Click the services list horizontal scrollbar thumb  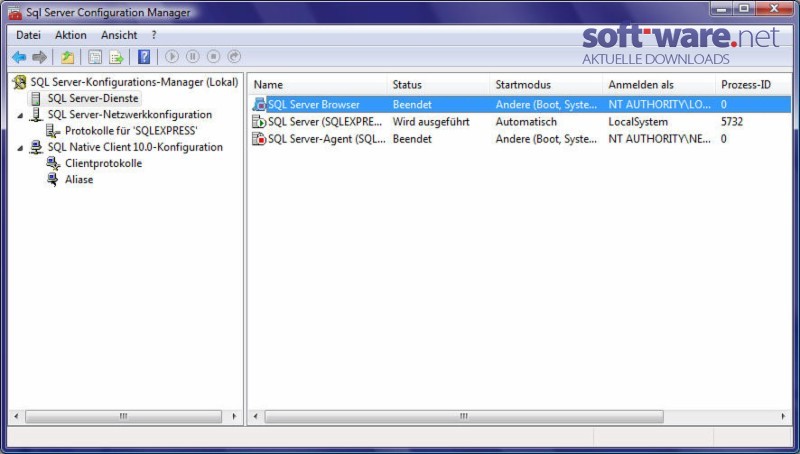click(464, 416)
